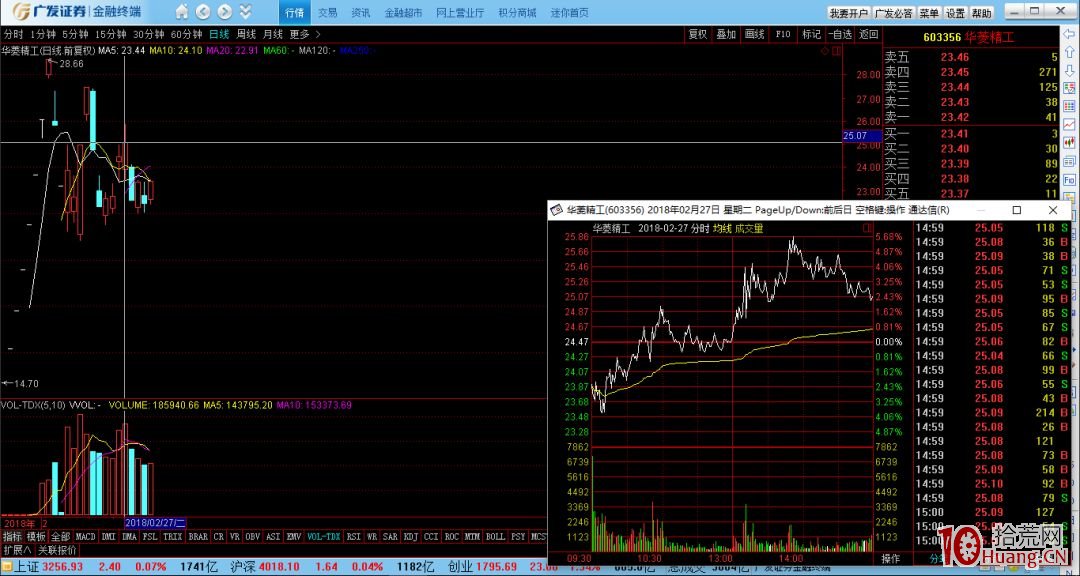Expand the 扩展∧ panel

pyautogui.click(x=17, y=550)
